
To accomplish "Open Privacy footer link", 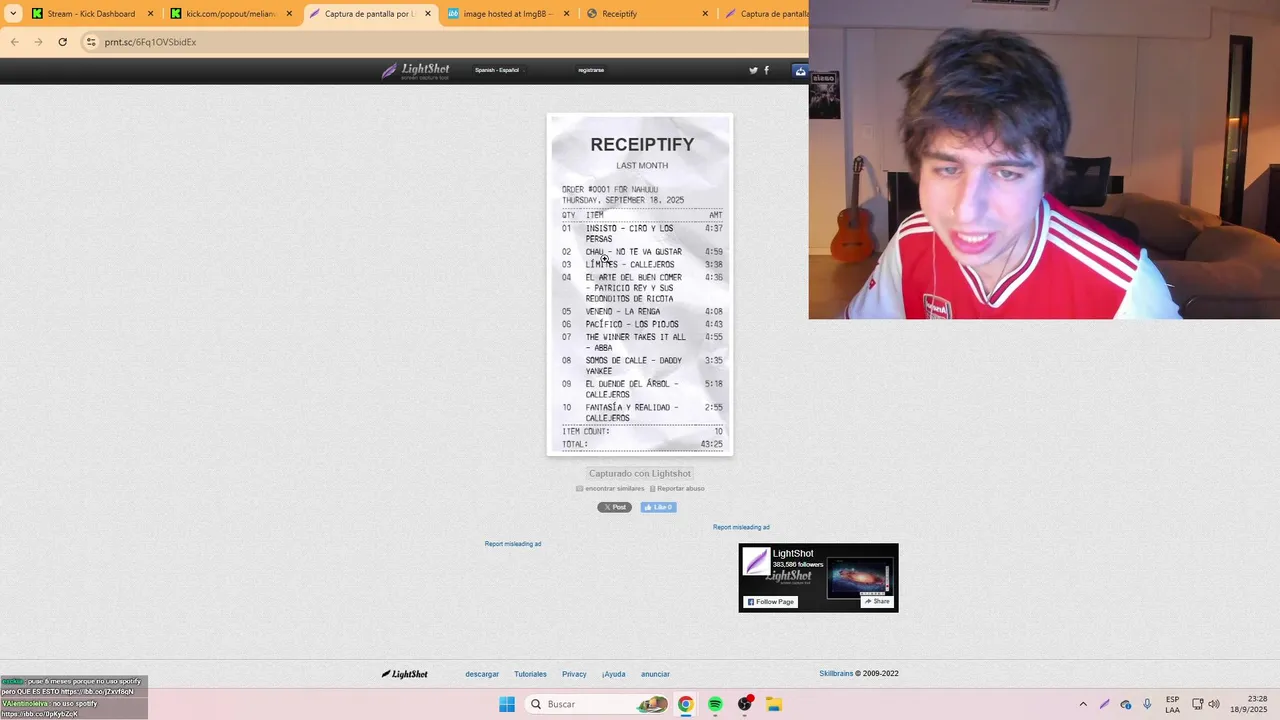I will (574, 674).
